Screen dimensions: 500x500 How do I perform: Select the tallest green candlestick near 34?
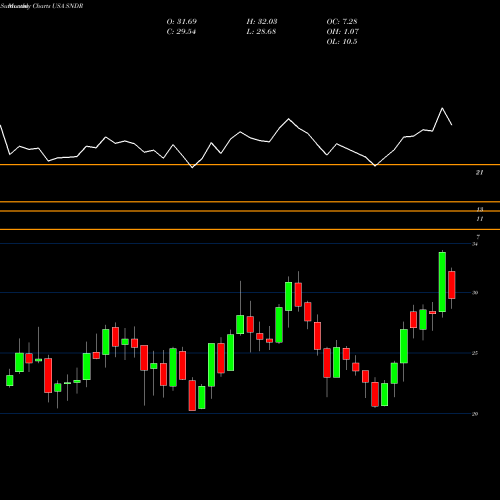(x=442, y=282)
